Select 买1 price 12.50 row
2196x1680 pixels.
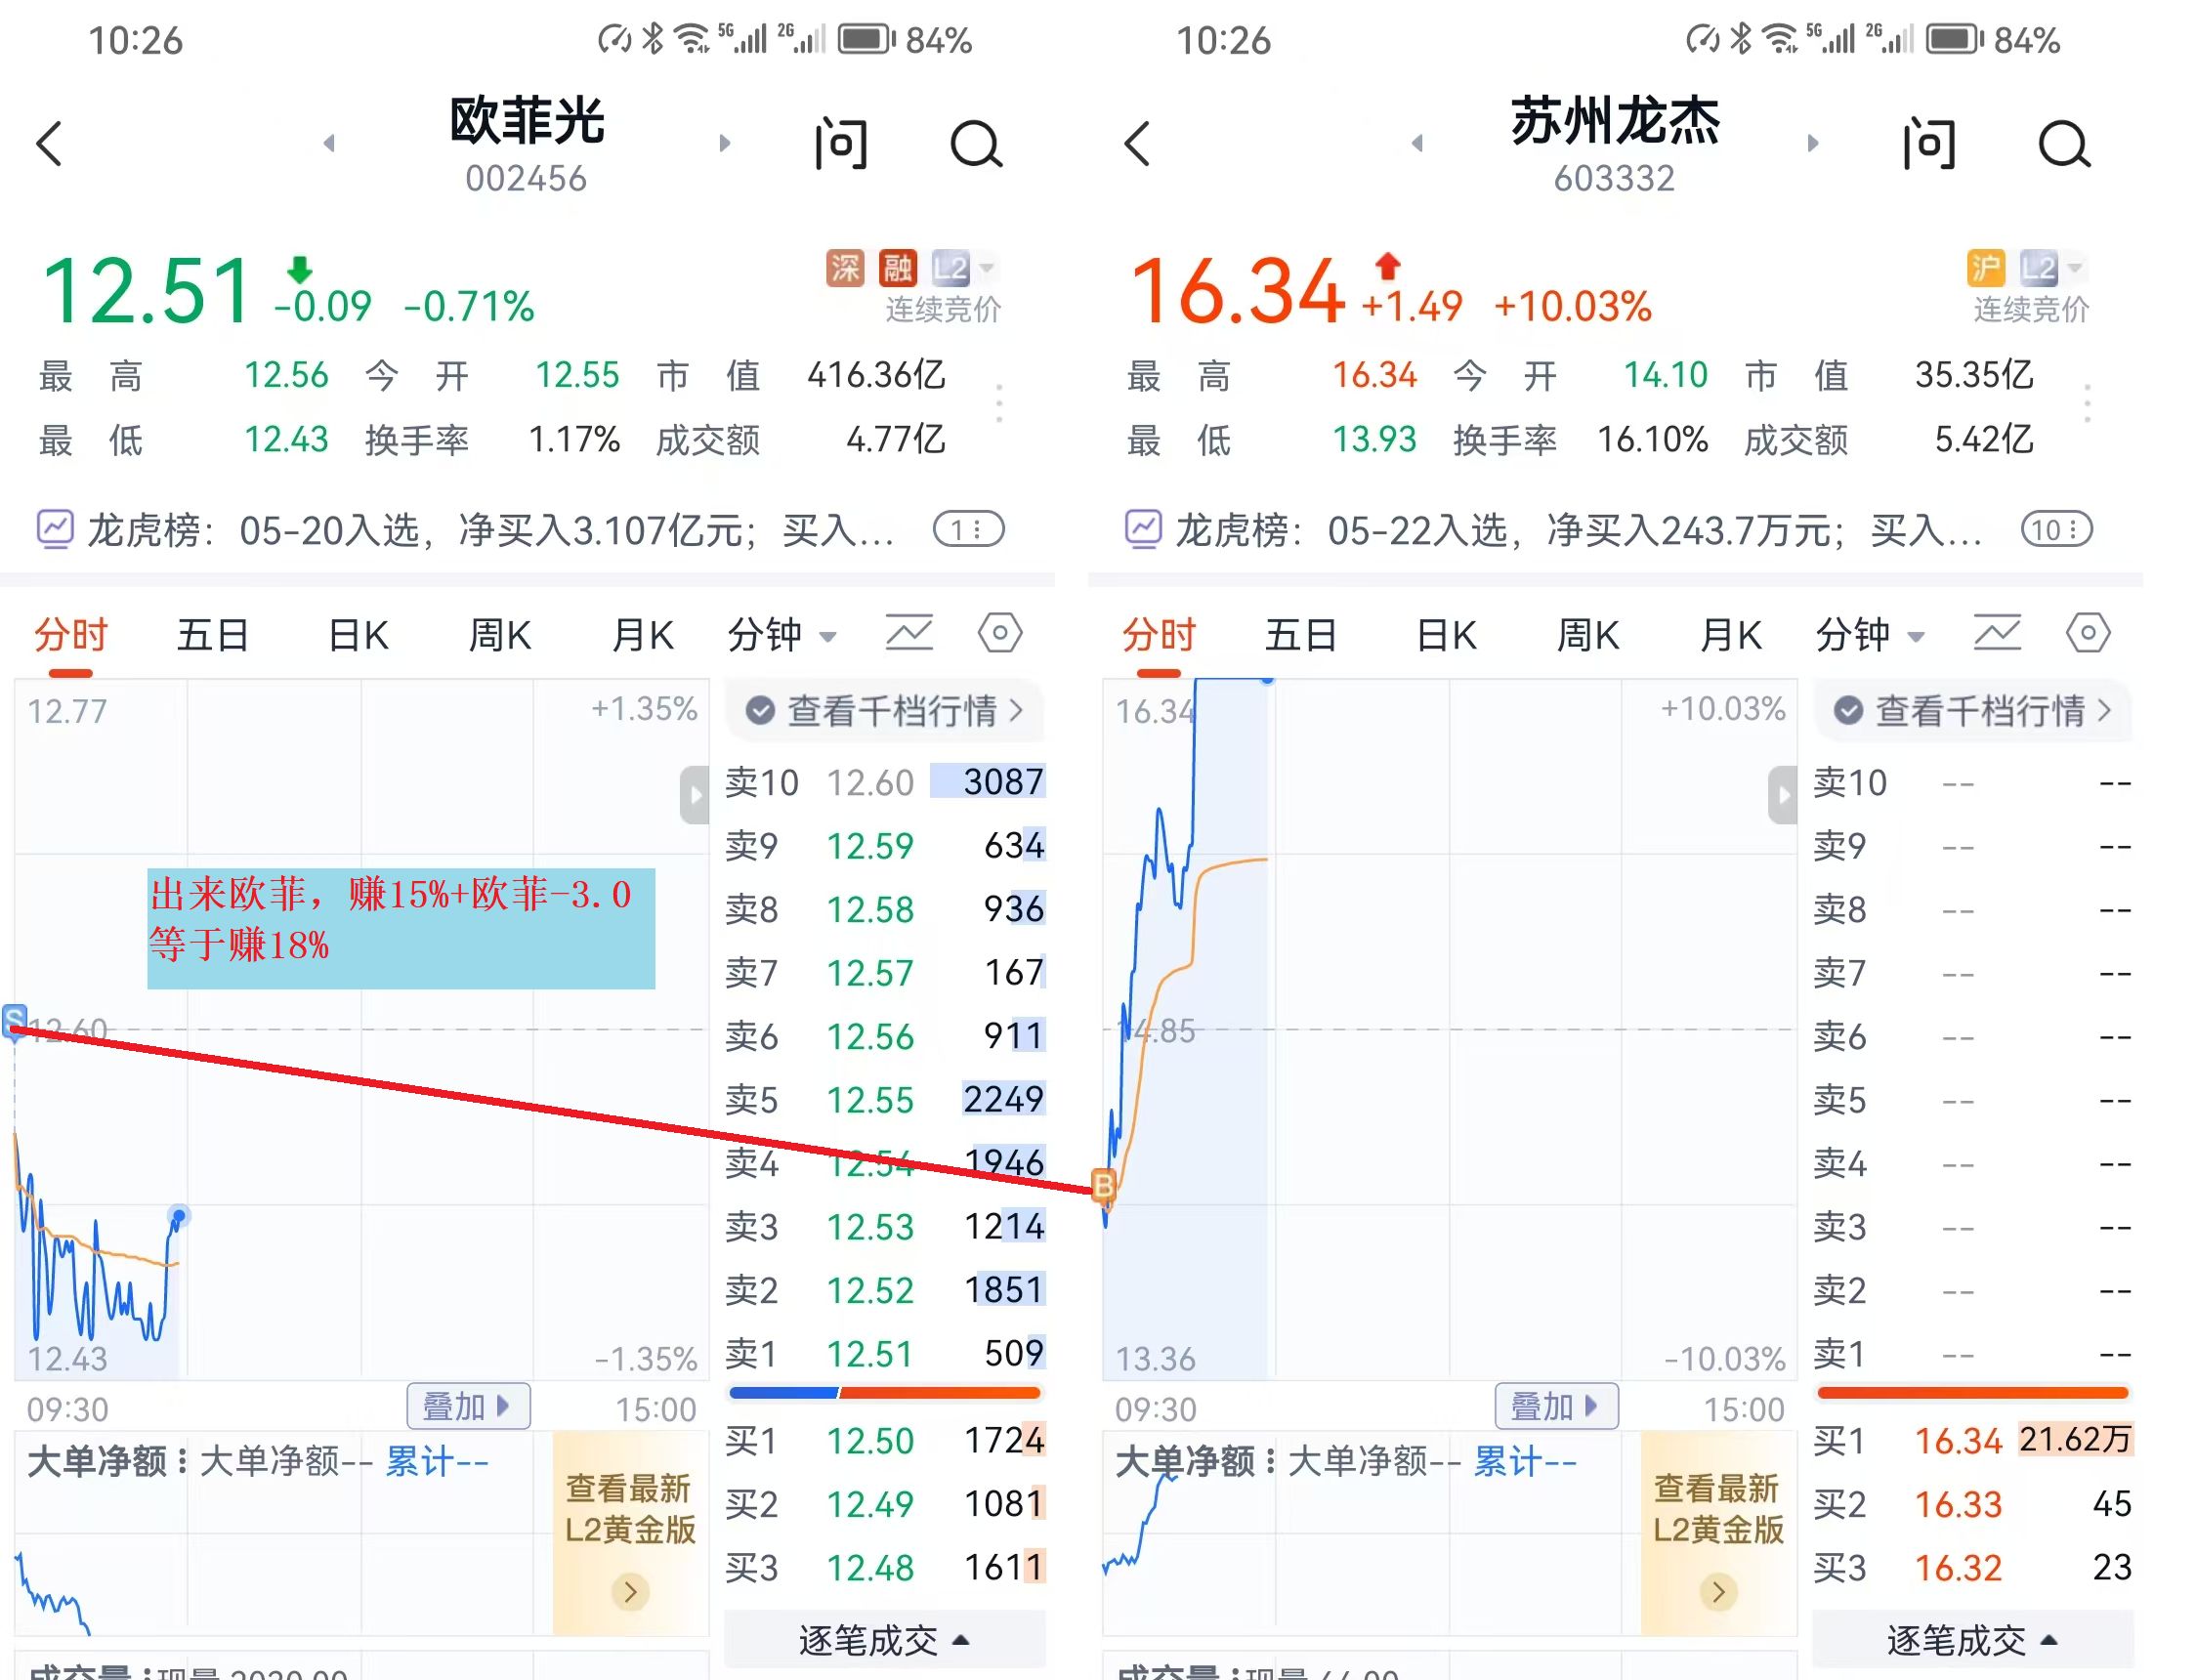[885, 1441]
